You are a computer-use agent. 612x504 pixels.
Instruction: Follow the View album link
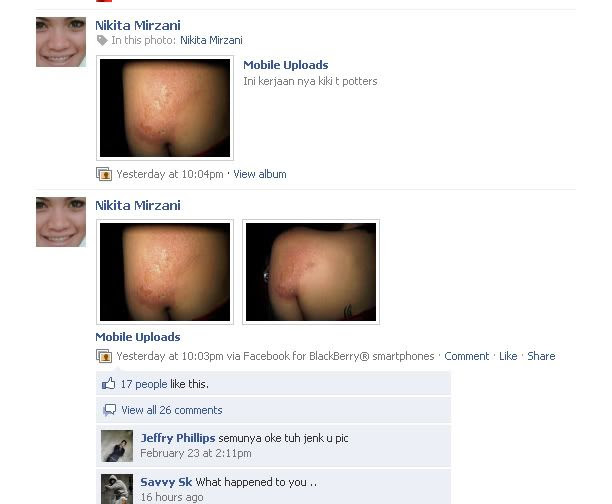(260, 174)
